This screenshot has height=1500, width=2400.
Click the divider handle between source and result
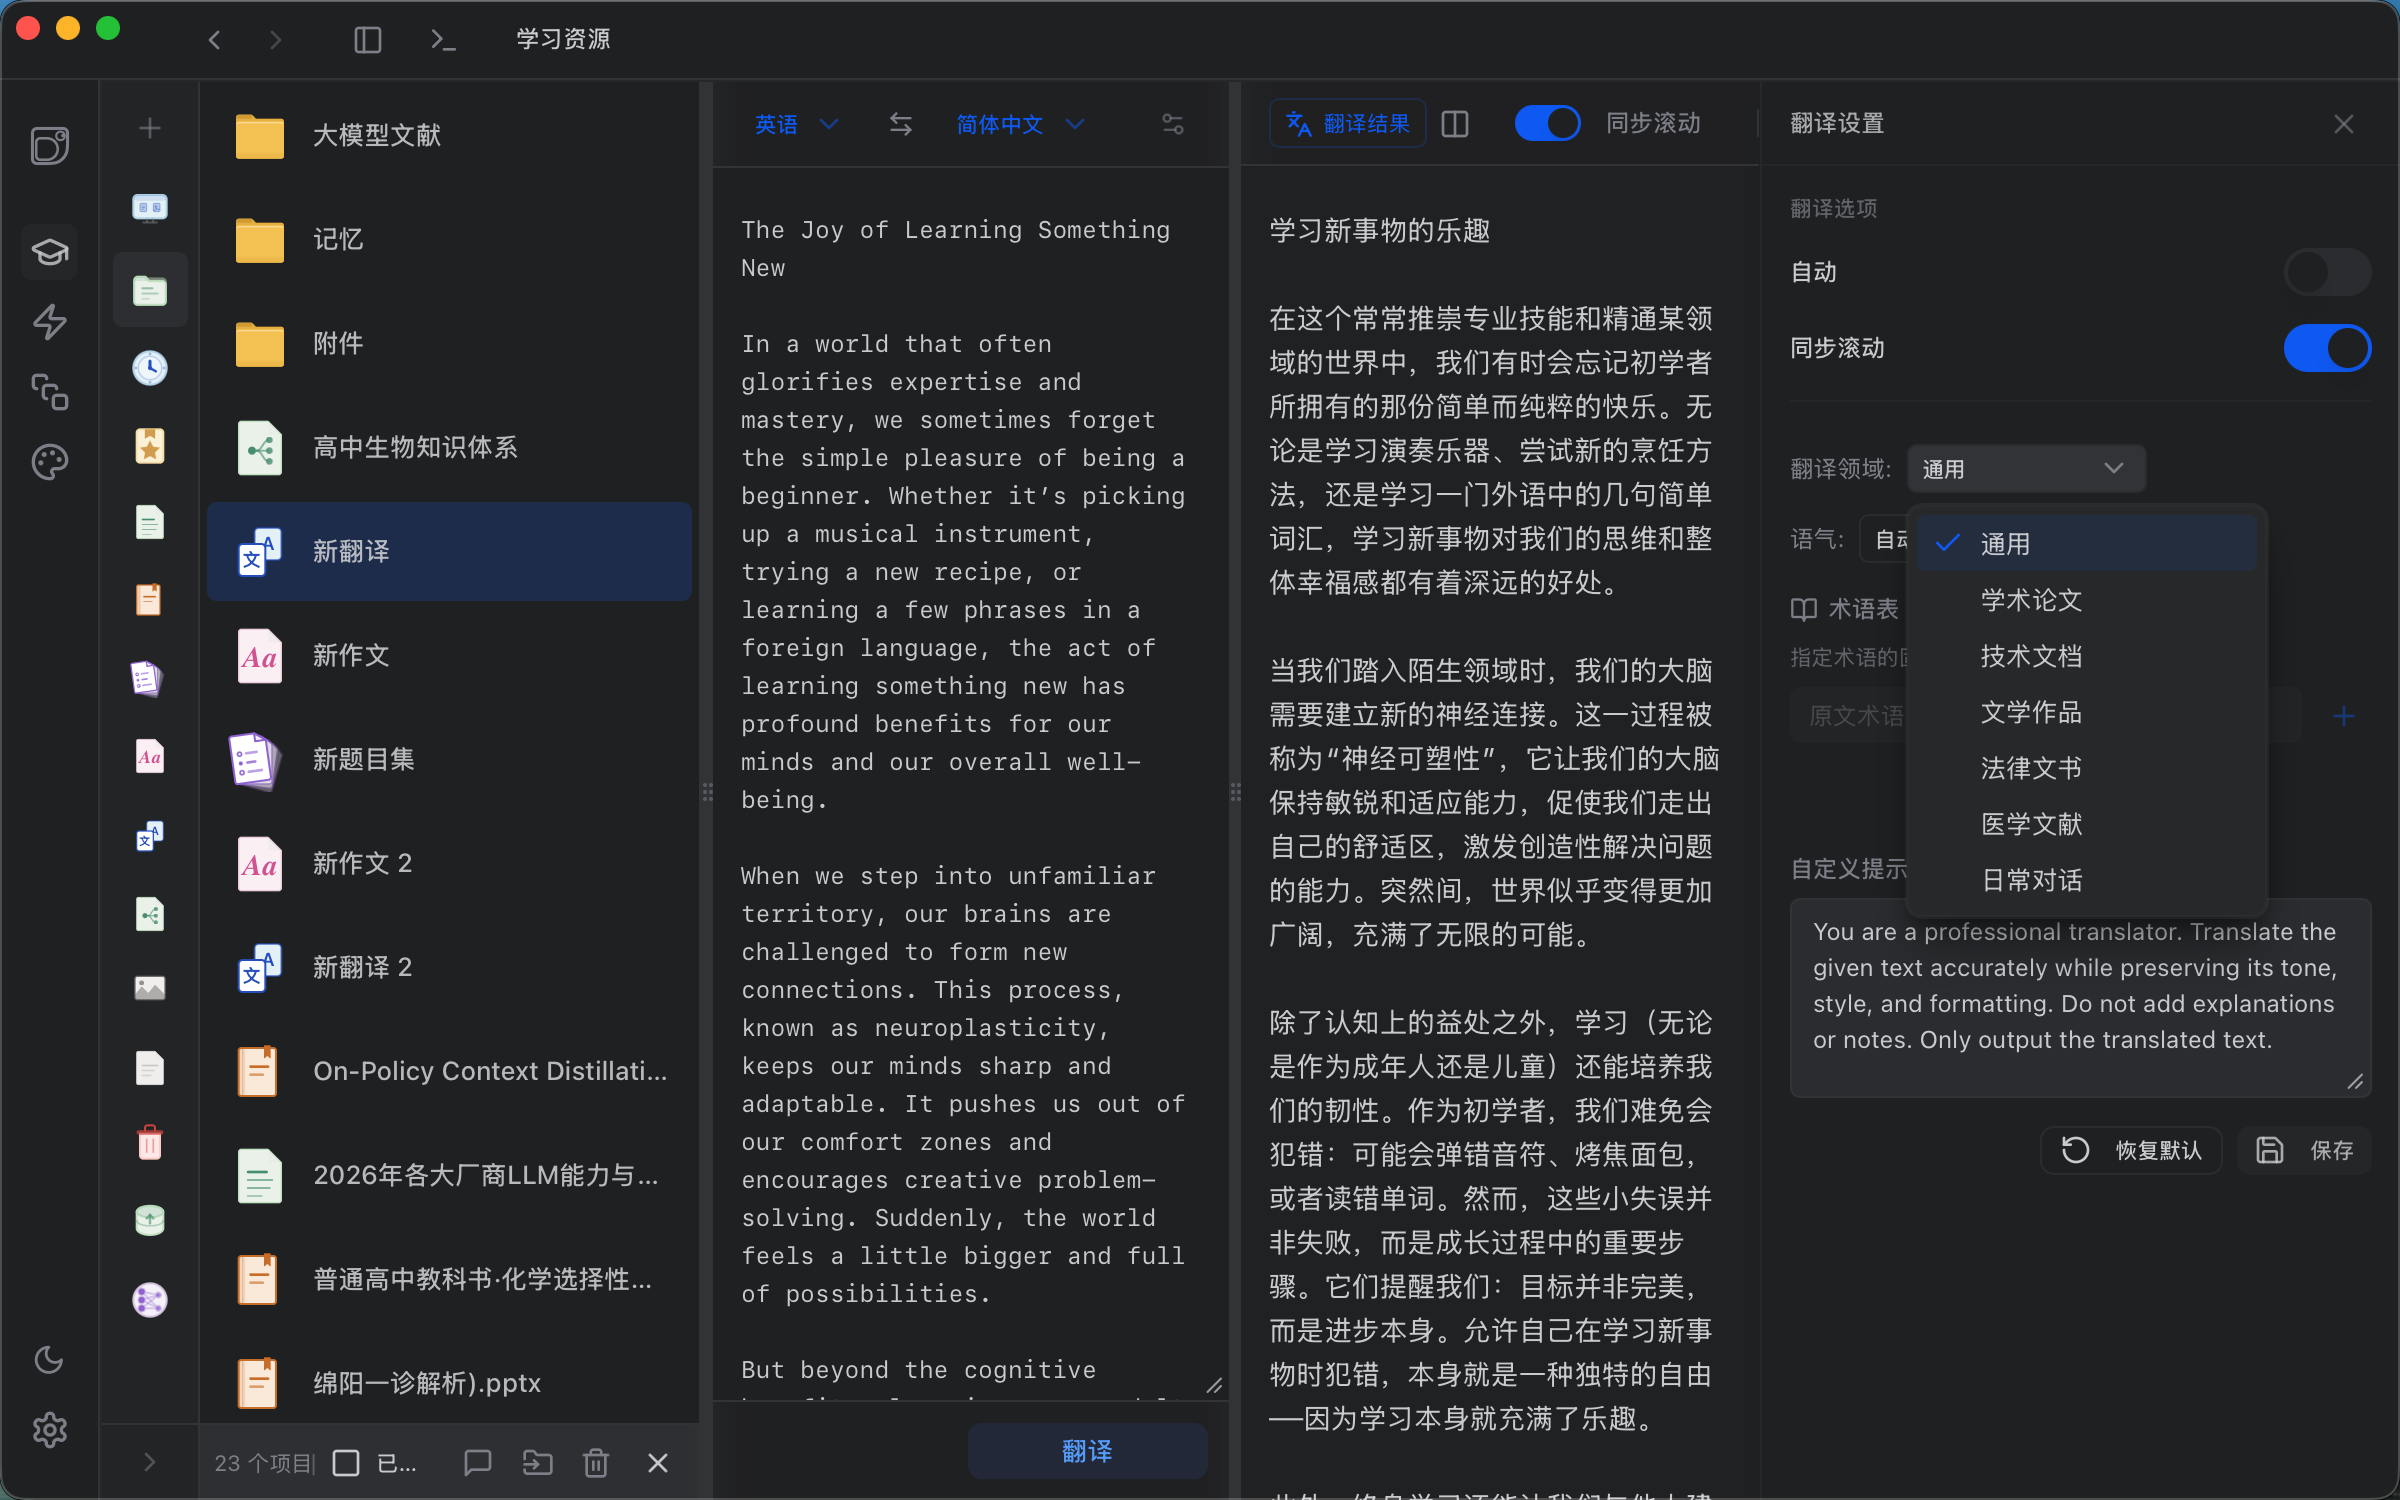(x=1236, y=792)
